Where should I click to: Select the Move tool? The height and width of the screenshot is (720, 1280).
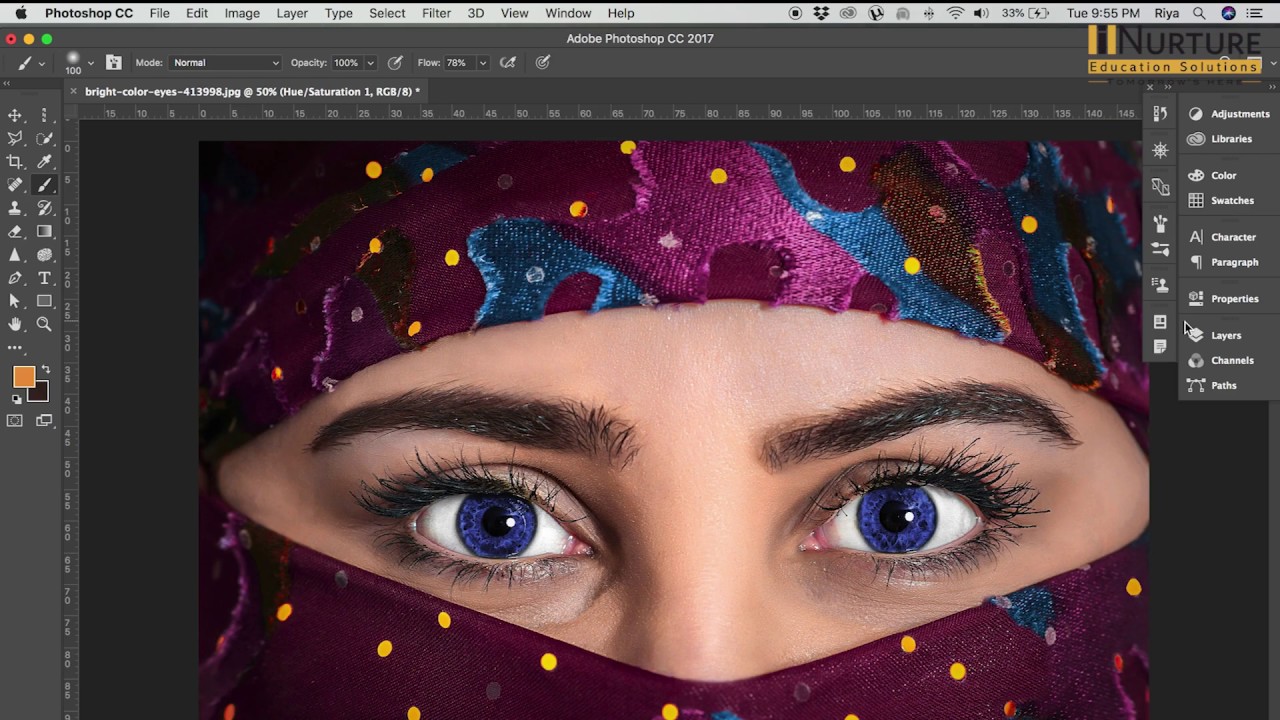click(x=15, y=116)
